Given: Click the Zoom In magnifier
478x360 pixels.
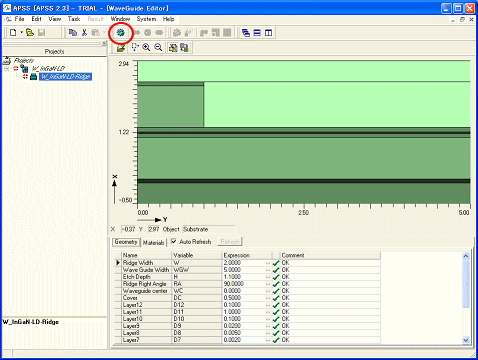Looking at the screenshot, I should tap(146, 48).
